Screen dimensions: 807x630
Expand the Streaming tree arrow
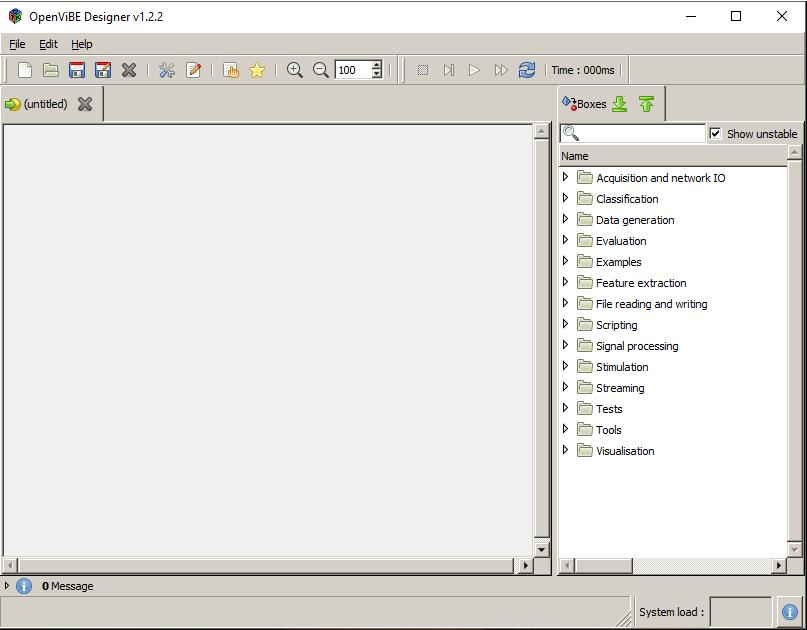tap(565, 387)
